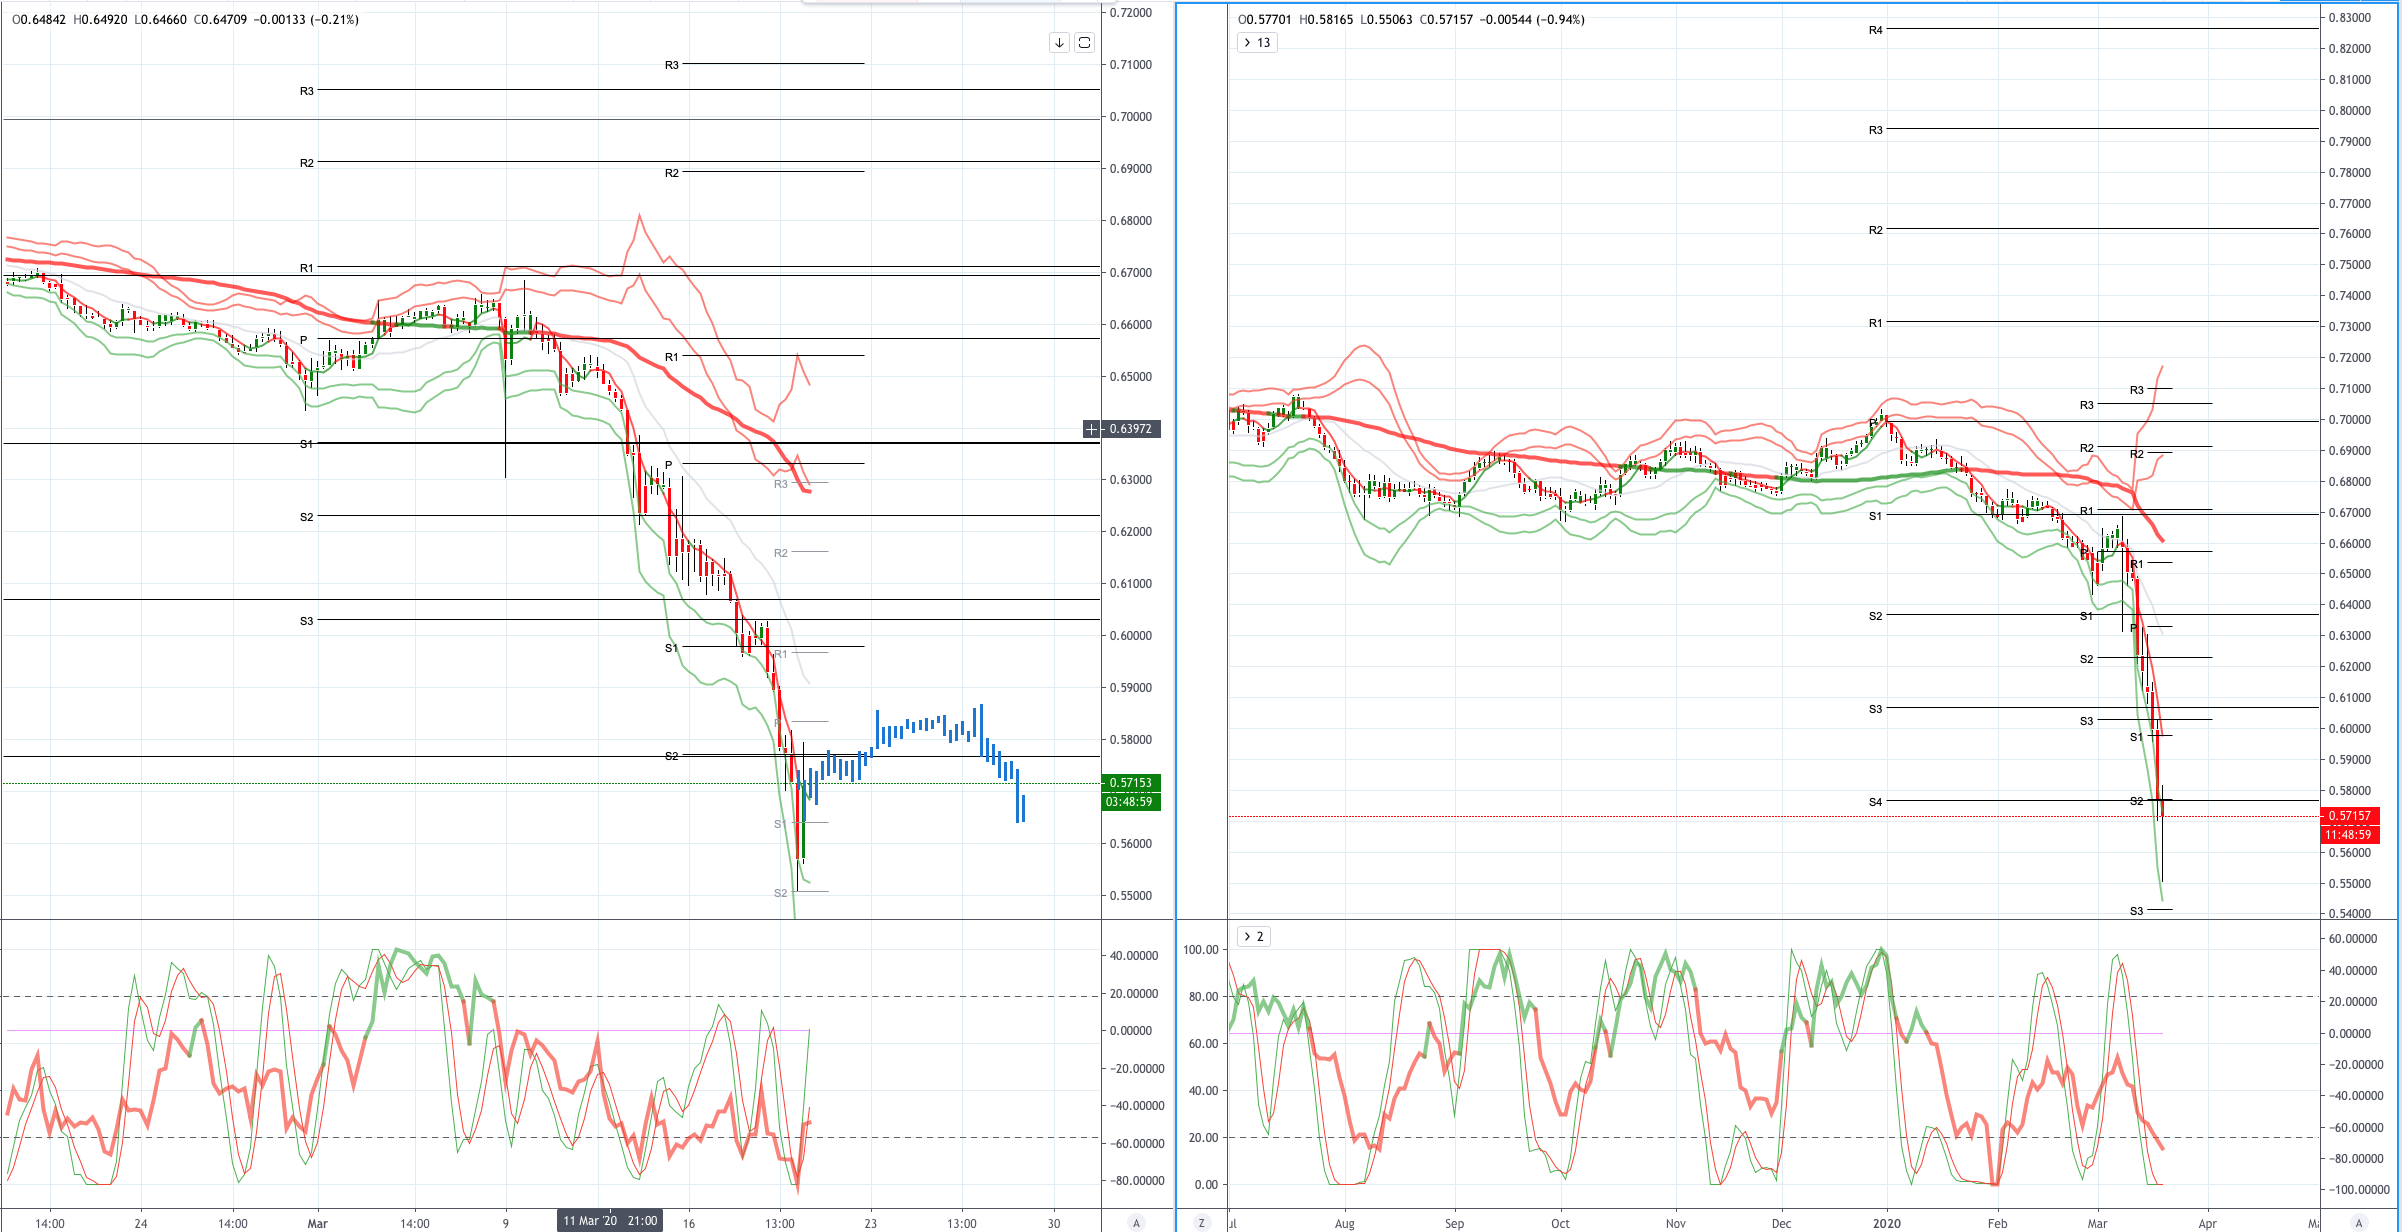Click the R4 pivot label on right chart
Viewport: 2402px width, 1232px height.
pos(1875,30)
